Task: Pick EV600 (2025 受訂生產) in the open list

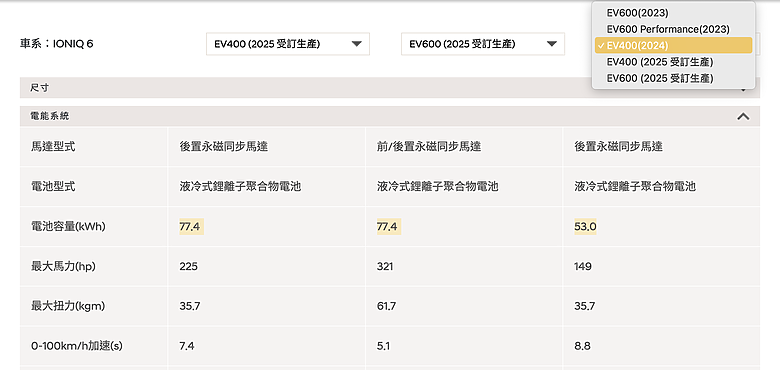Action: point(674,78)
